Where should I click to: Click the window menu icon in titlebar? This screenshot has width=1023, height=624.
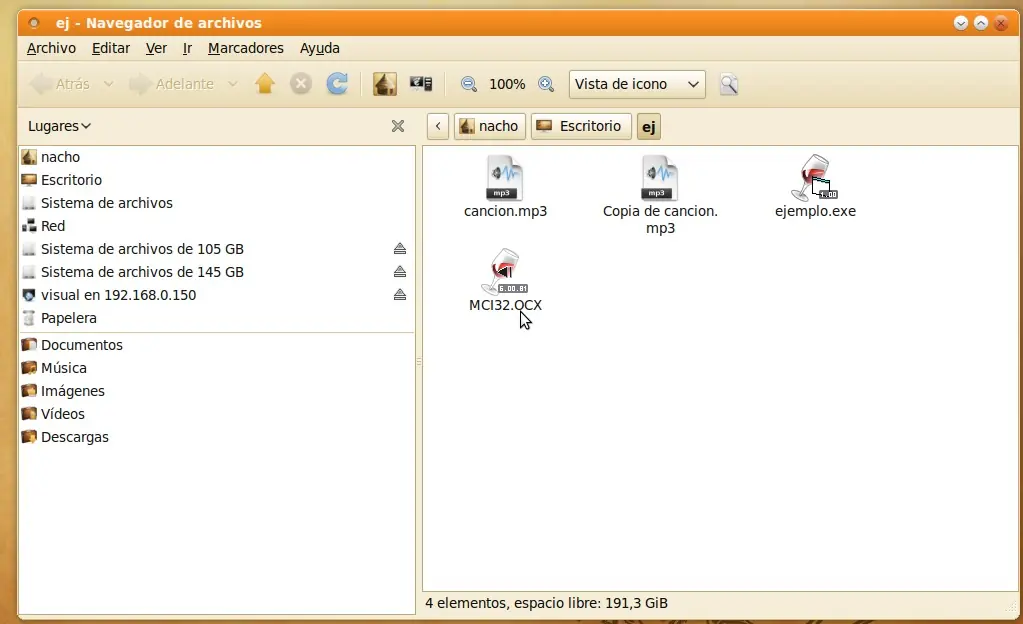tap(34, 23)
